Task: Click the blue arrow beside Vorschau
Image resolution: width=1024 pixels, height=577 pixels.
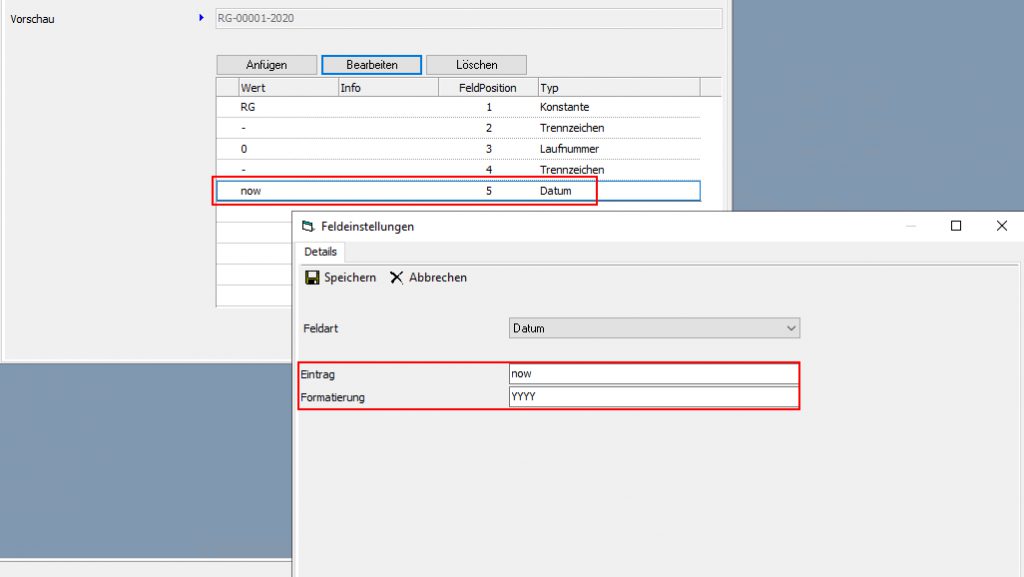Action: pos(201,18)
